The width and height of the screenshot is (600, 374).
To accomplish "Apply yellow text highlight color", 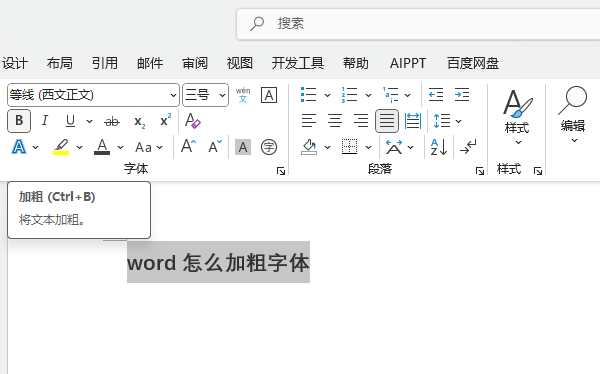I will (x=61, y=147).
